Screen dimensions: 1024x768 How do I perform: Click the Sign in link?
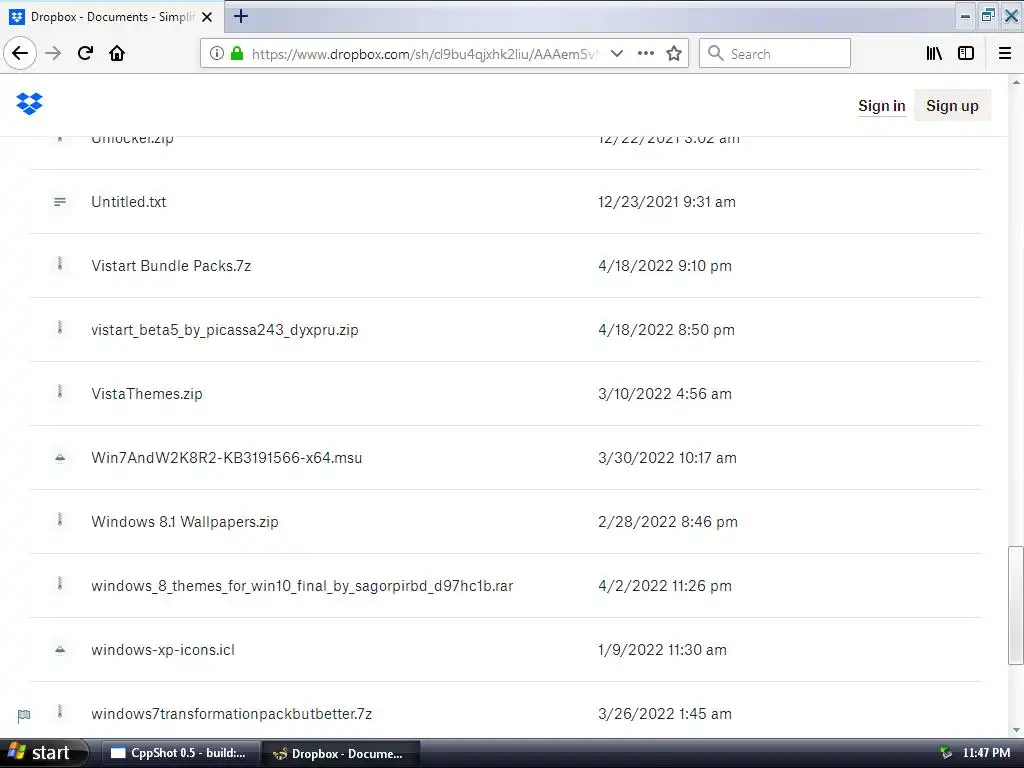point(882,106)
